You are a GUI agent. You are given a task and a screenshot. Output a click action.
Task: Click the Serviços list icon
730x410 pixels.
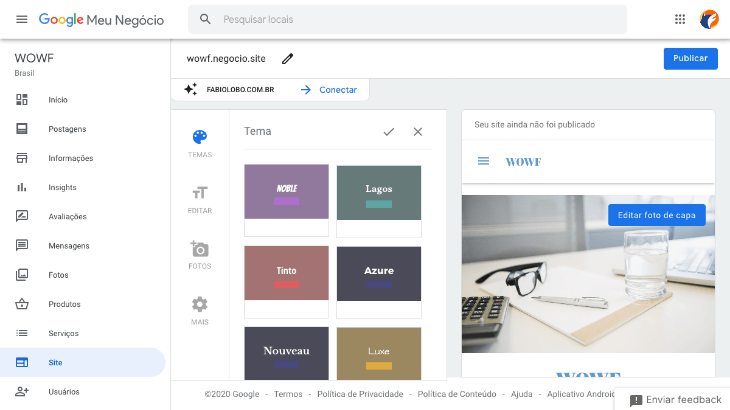click(x=22, y=333)
